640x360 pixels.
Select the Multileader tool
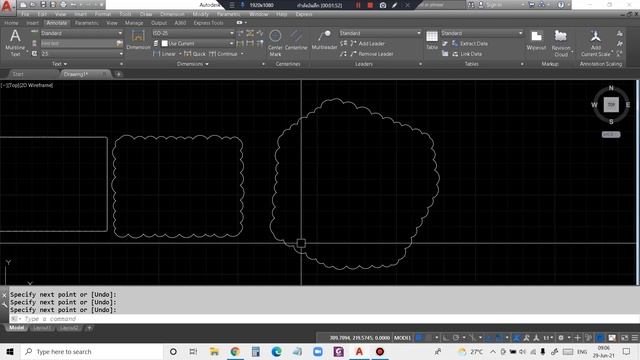324,40
